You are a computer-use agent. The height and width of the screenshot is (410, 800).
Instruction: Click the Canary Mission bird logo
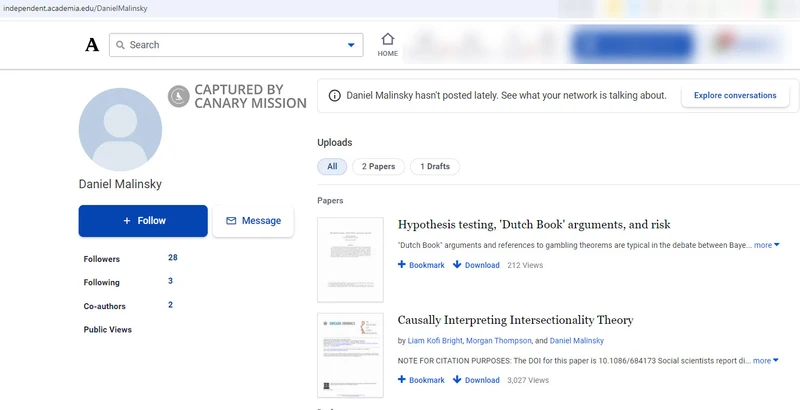pos(178,96)
